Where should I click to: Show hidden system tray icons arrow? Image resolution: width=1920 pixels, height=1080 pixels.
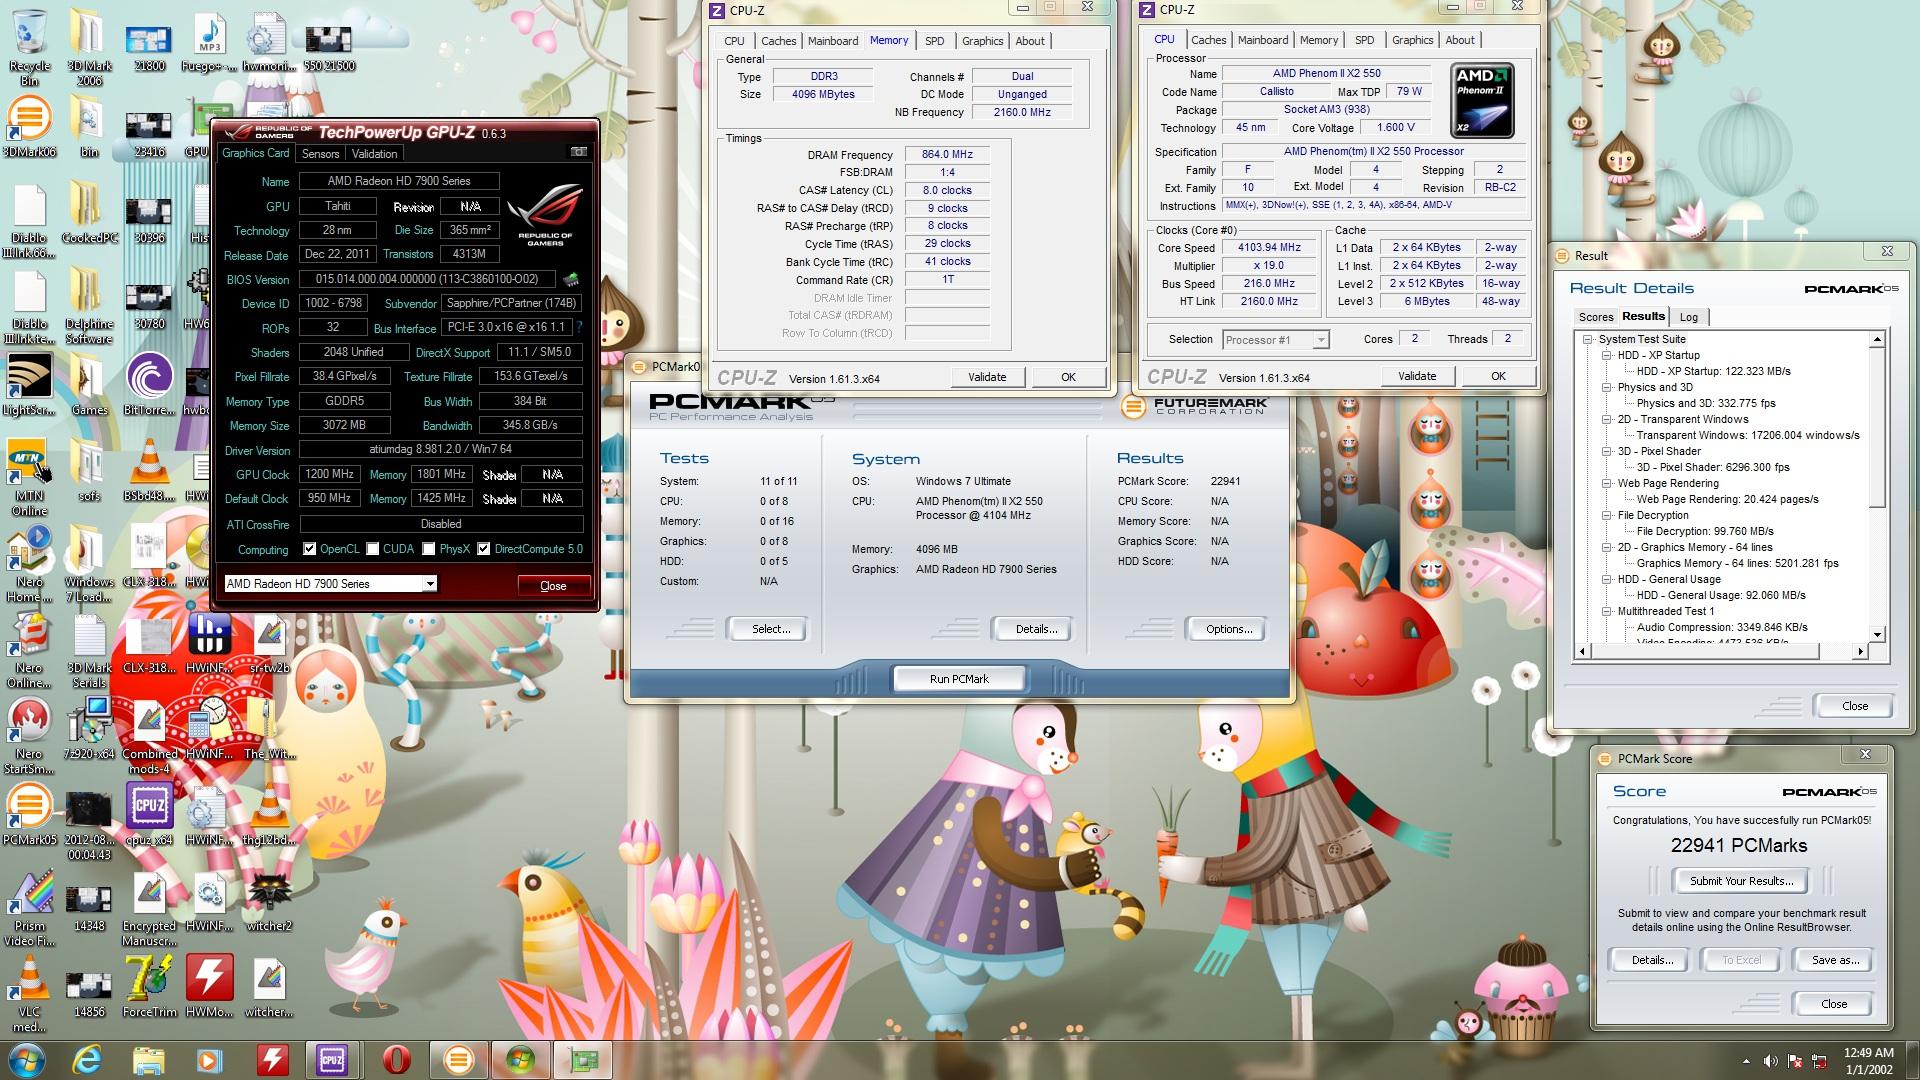pyautogui.click(x=1746, y=1061)
